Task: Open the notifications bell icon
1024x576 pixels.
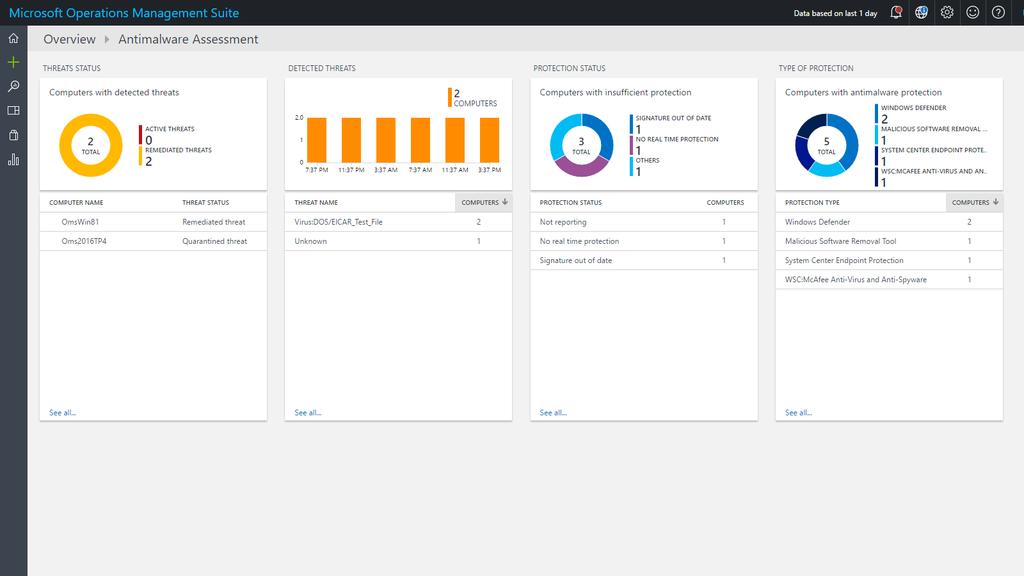Action: point(896,12)
